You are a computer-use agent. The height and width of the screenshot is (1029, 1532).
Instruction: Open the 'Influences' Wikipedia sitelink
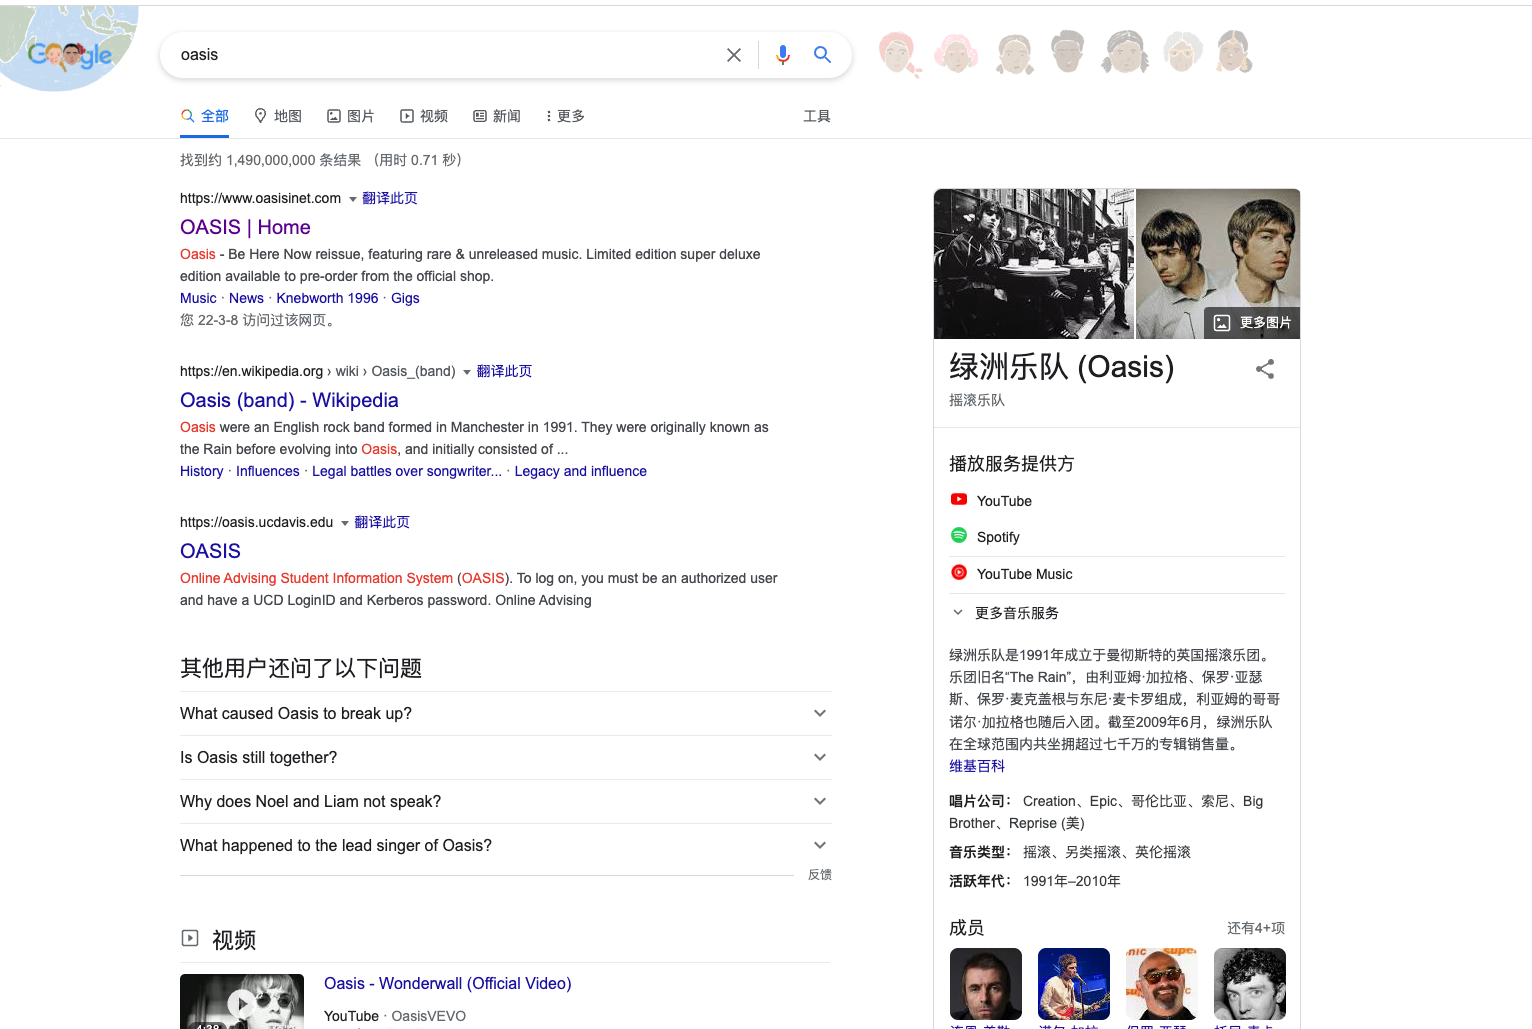[267, 471]
